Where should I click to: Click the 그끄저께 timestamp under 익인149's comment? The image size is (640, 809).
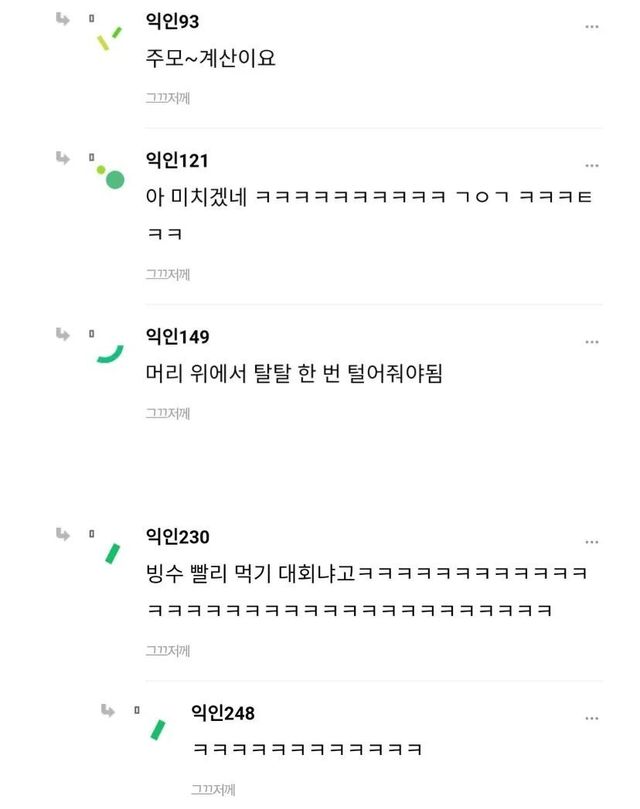[167, 411]
